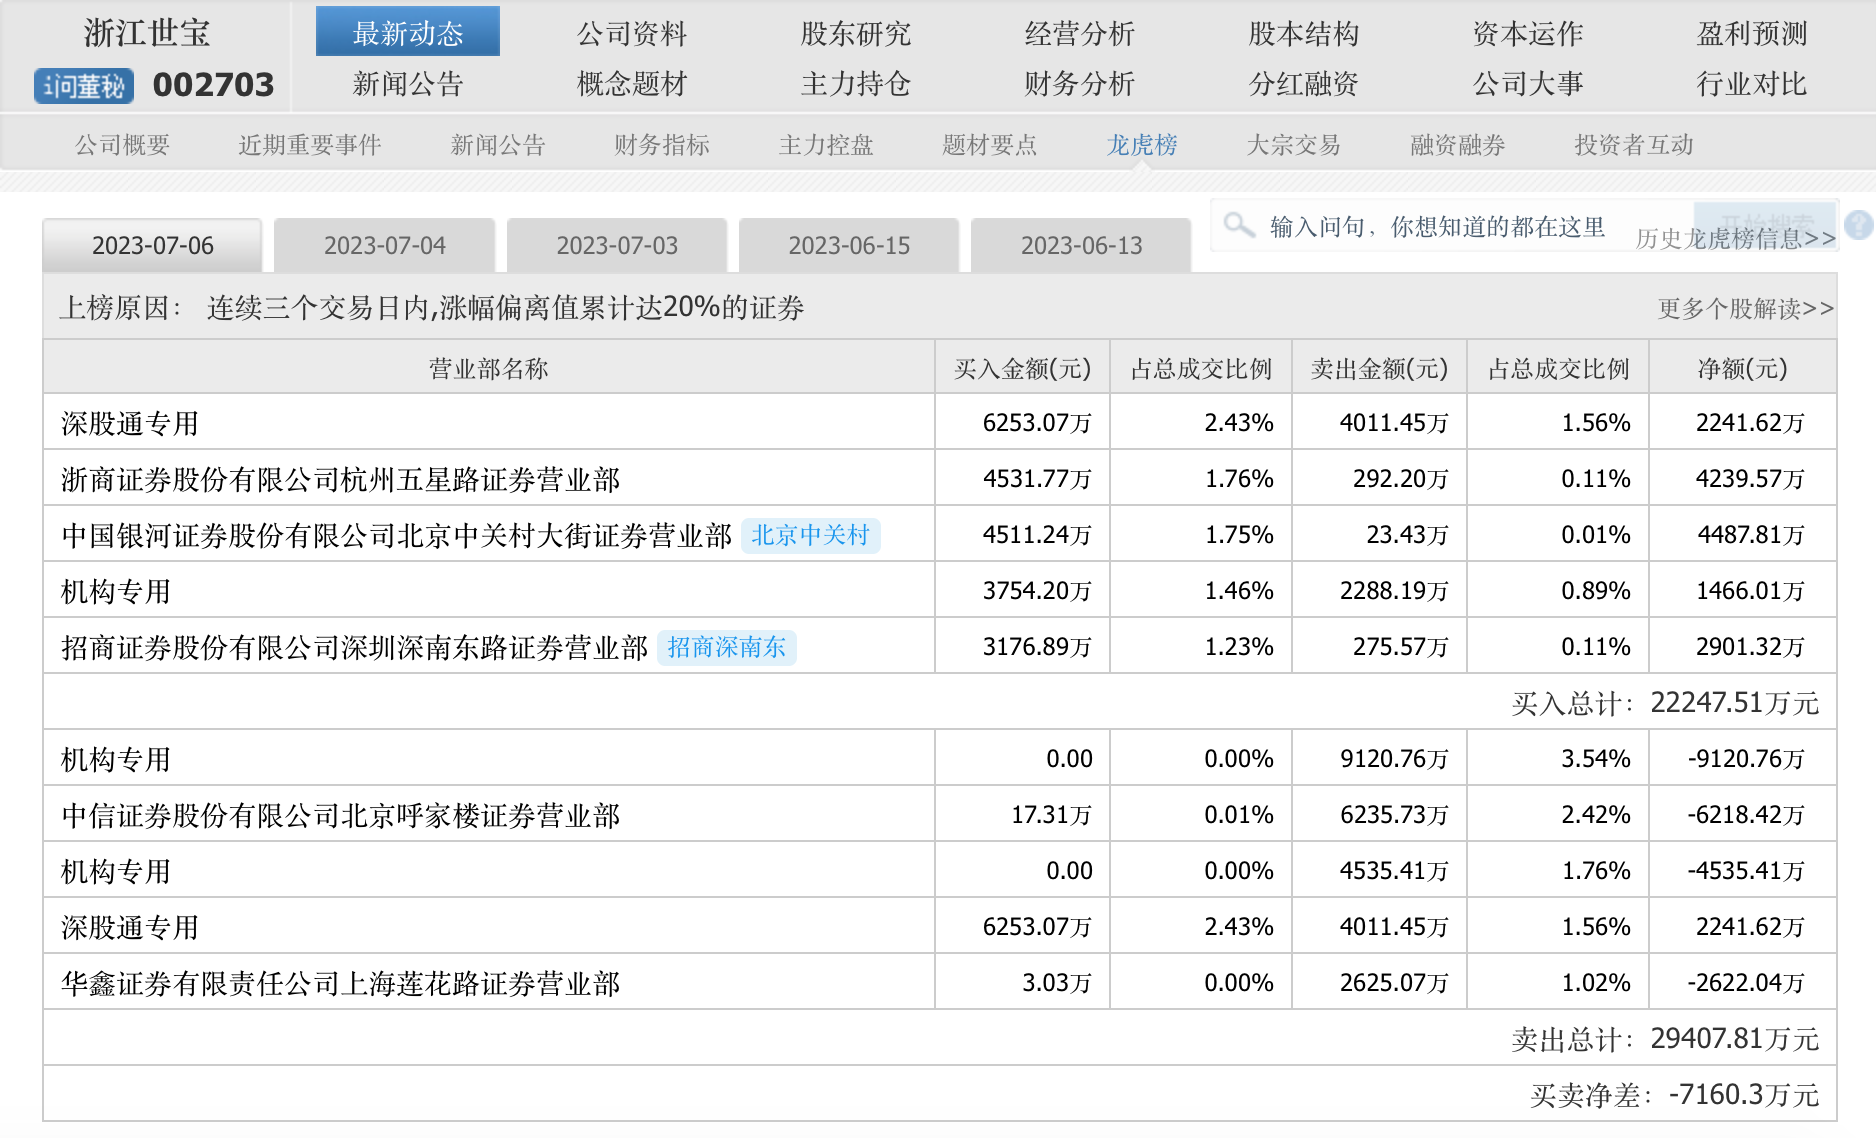
Task: Click the 北京中关村 tag badge
Action: (x=810, y=536)
